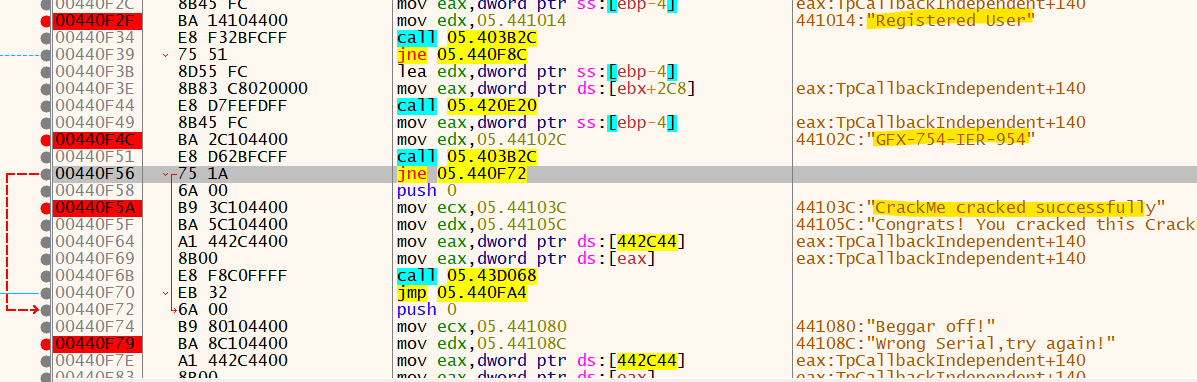Screen dimensions: 1197x382
Task: Click the instruction mov edx,05.44105C
Action: point(482,225)
